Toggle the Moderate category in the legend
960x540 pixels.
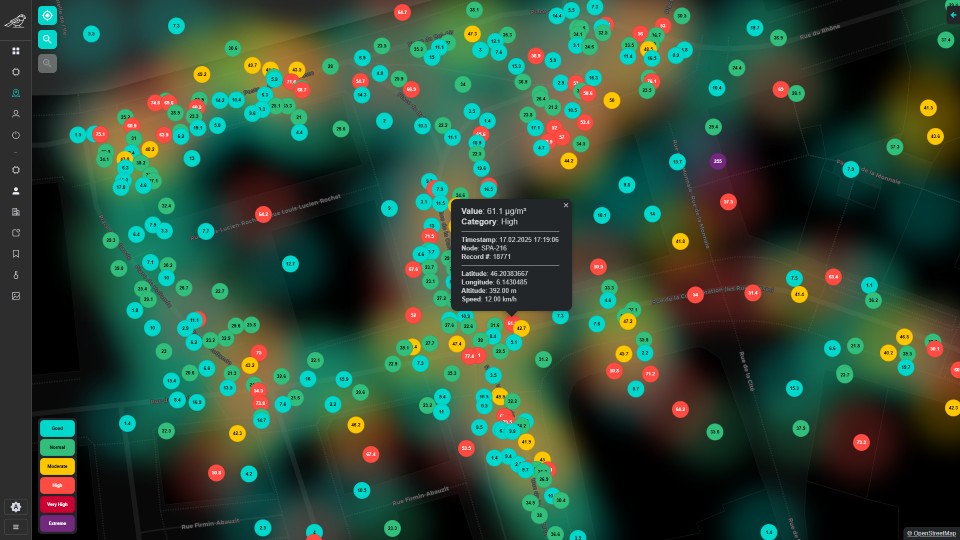(x=57, y=466)
